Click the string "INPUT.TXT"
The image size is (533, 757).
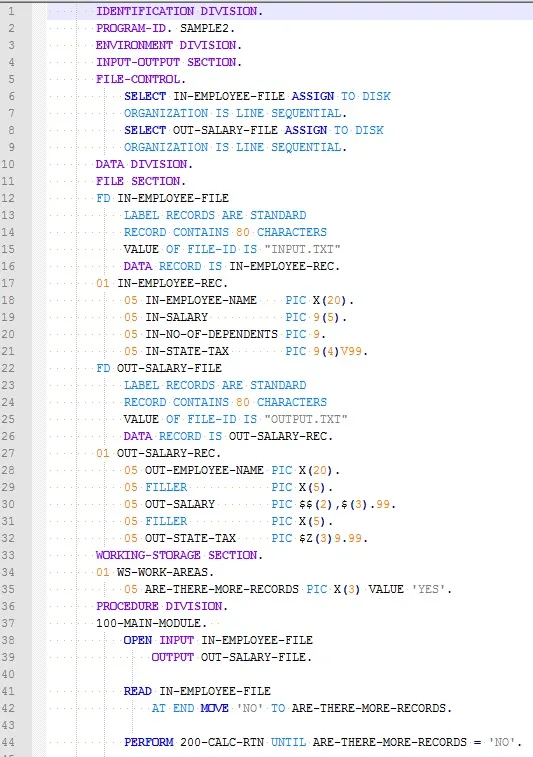pos(303,249)
